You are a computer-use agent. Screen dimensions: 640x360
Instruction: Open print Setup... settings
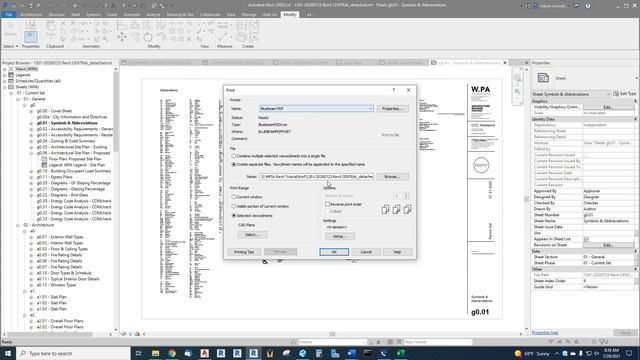coord(340,236)
